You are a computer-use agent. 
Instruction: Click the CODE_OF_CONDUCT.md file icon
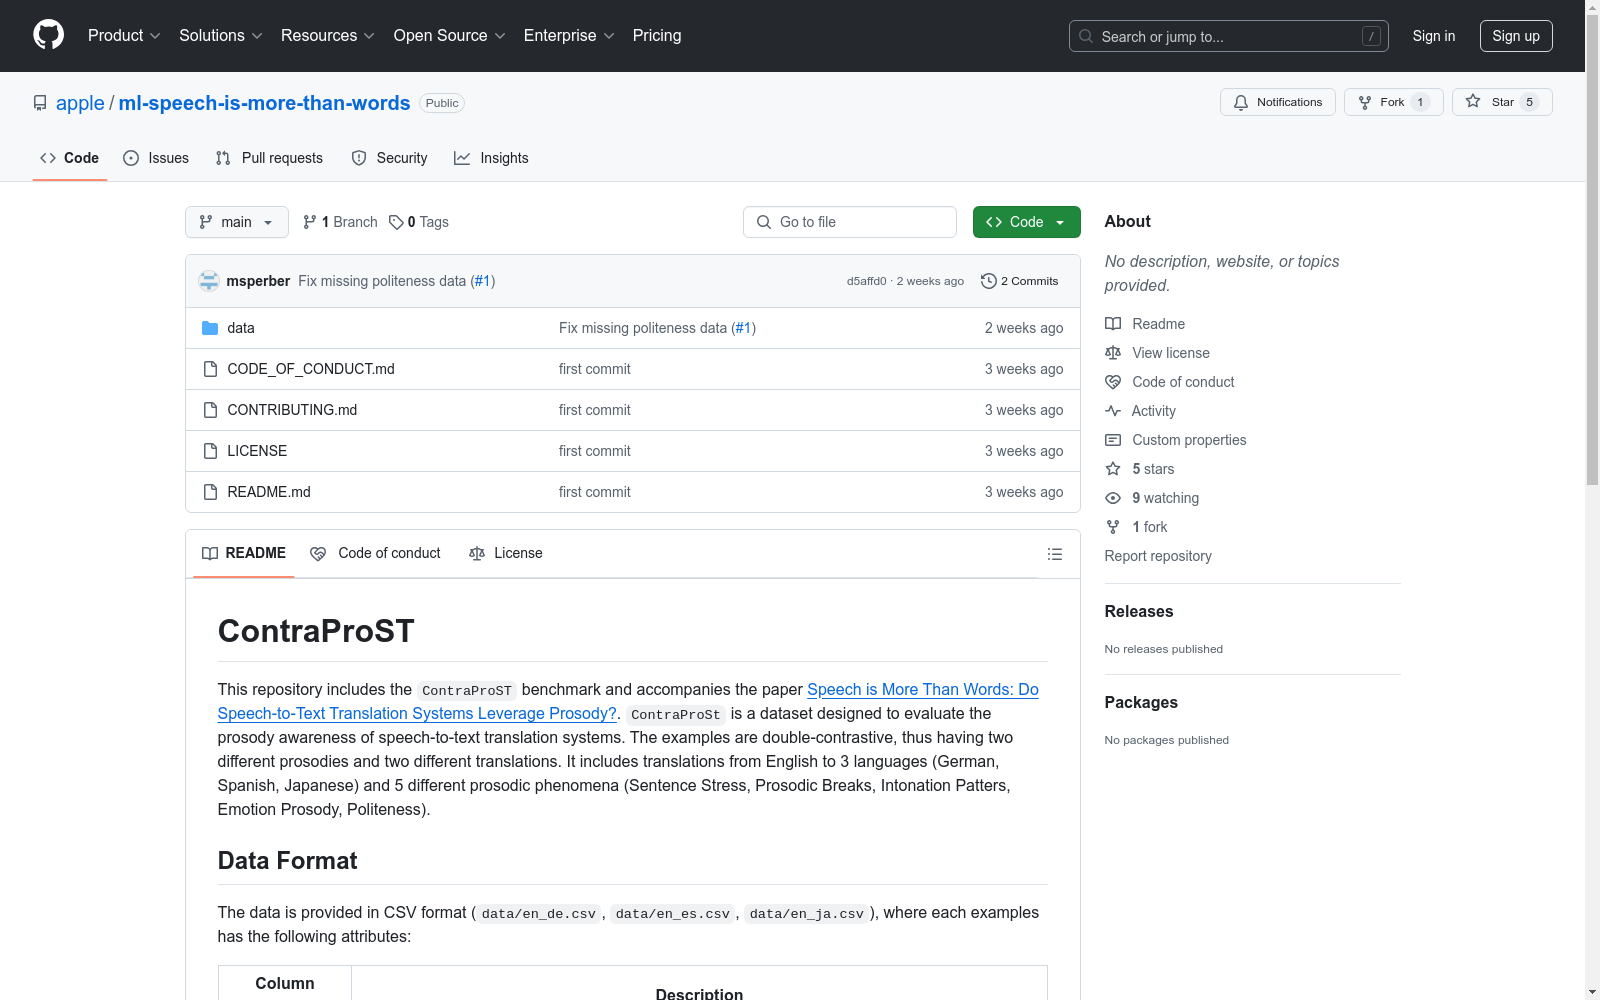click(x=210, y=369)
